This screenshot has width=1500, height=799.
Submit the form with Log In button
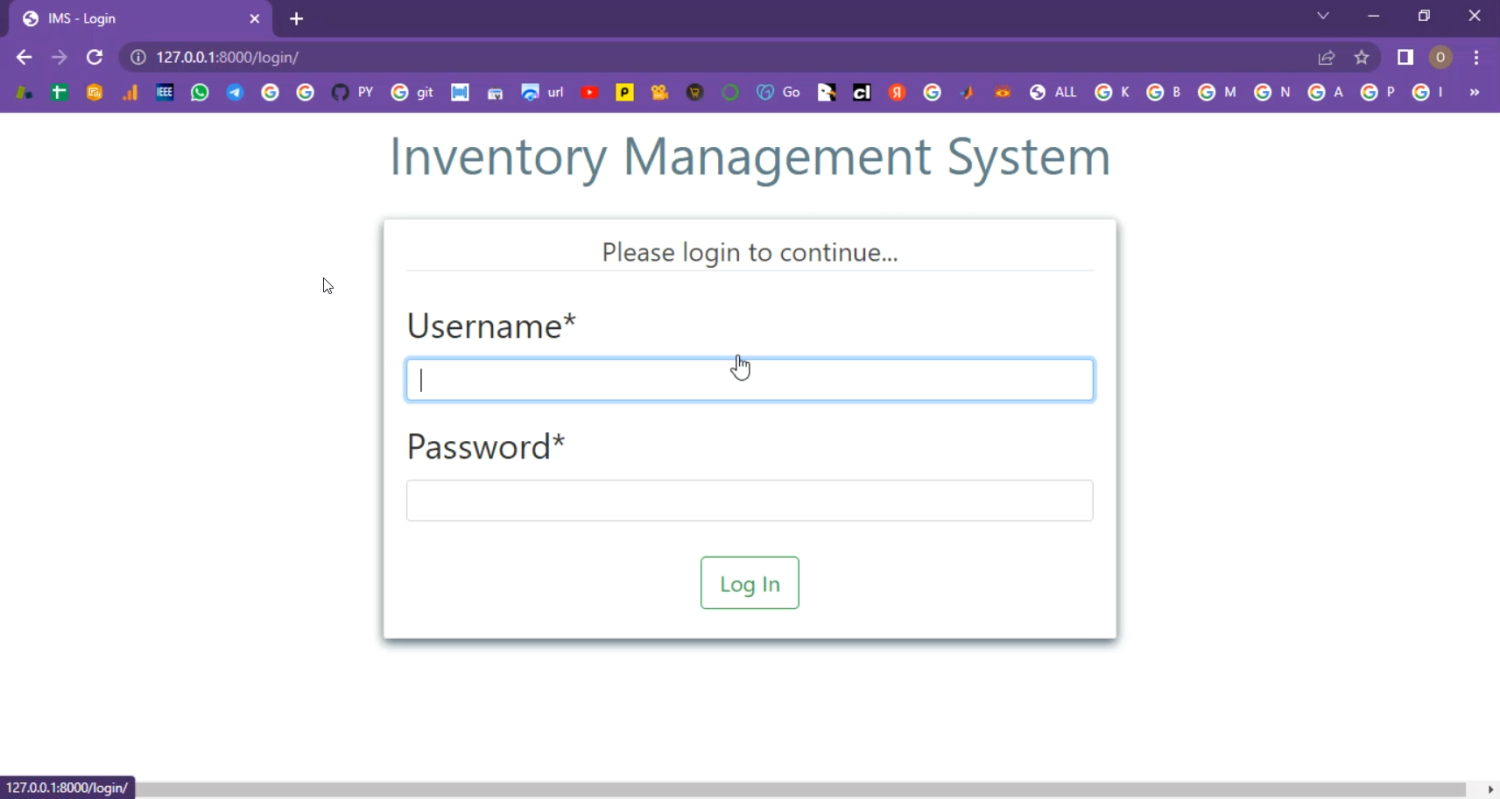click(749, 583)
